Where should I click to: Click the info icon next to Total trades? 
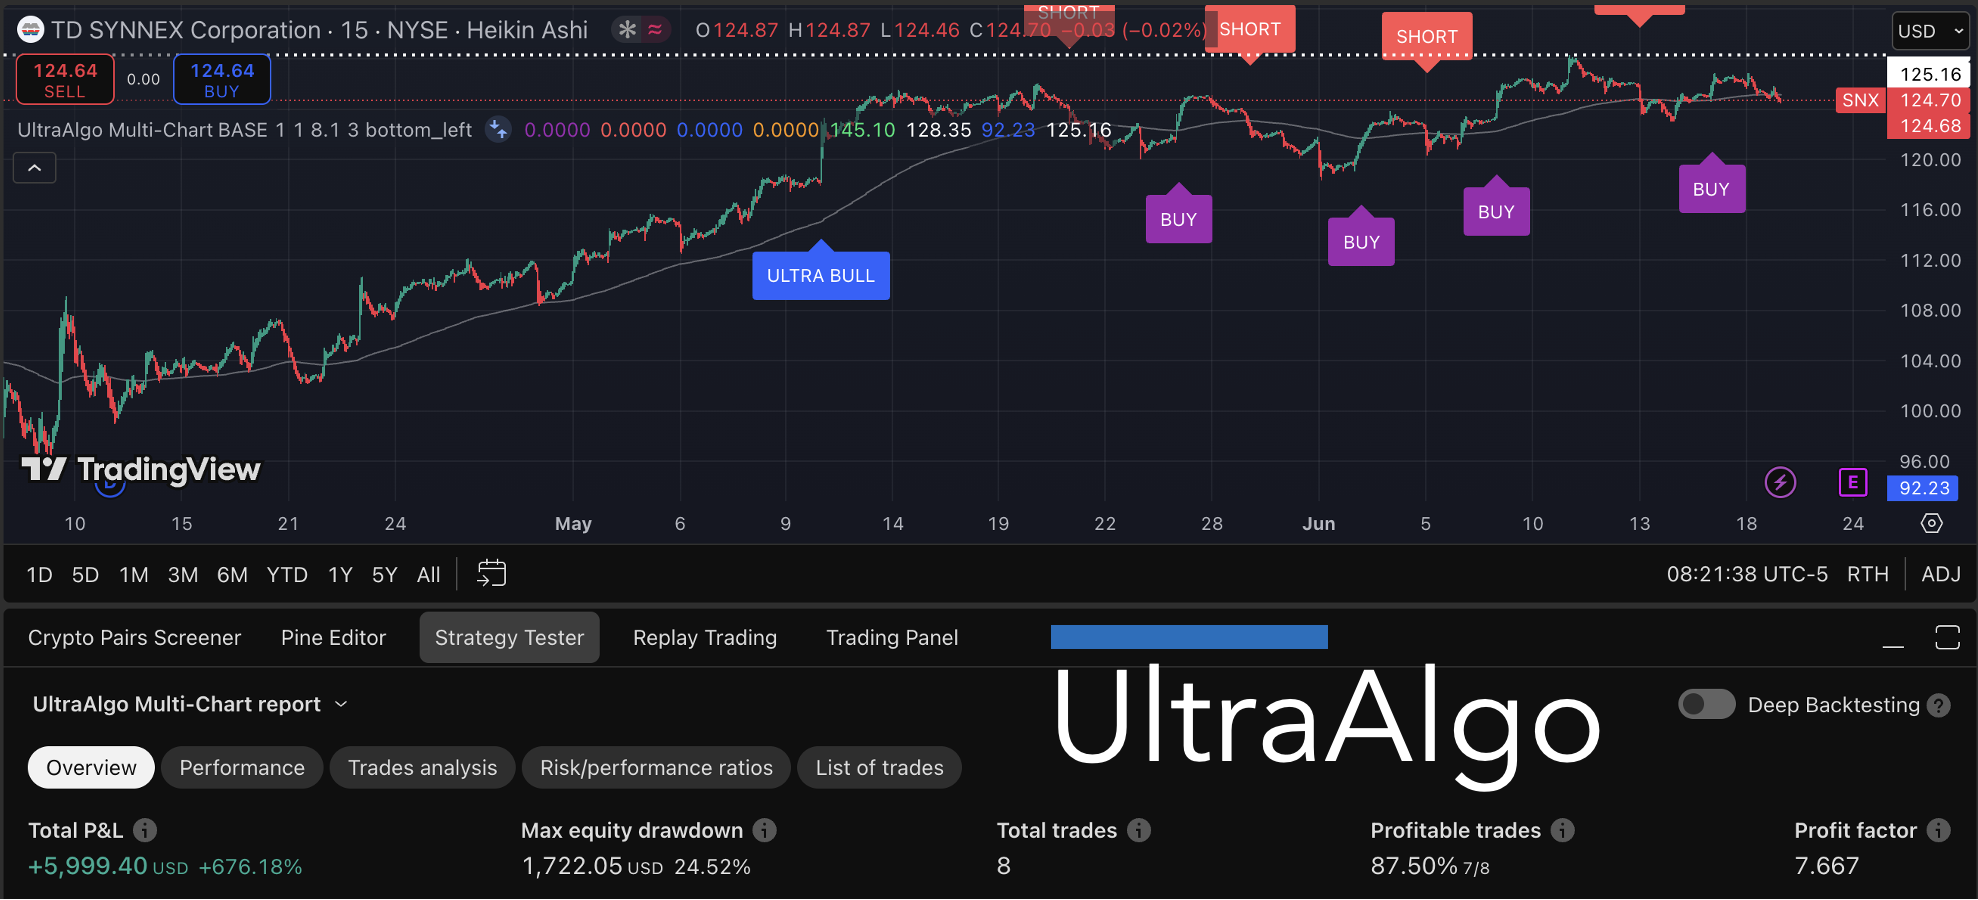point(1139,830)
